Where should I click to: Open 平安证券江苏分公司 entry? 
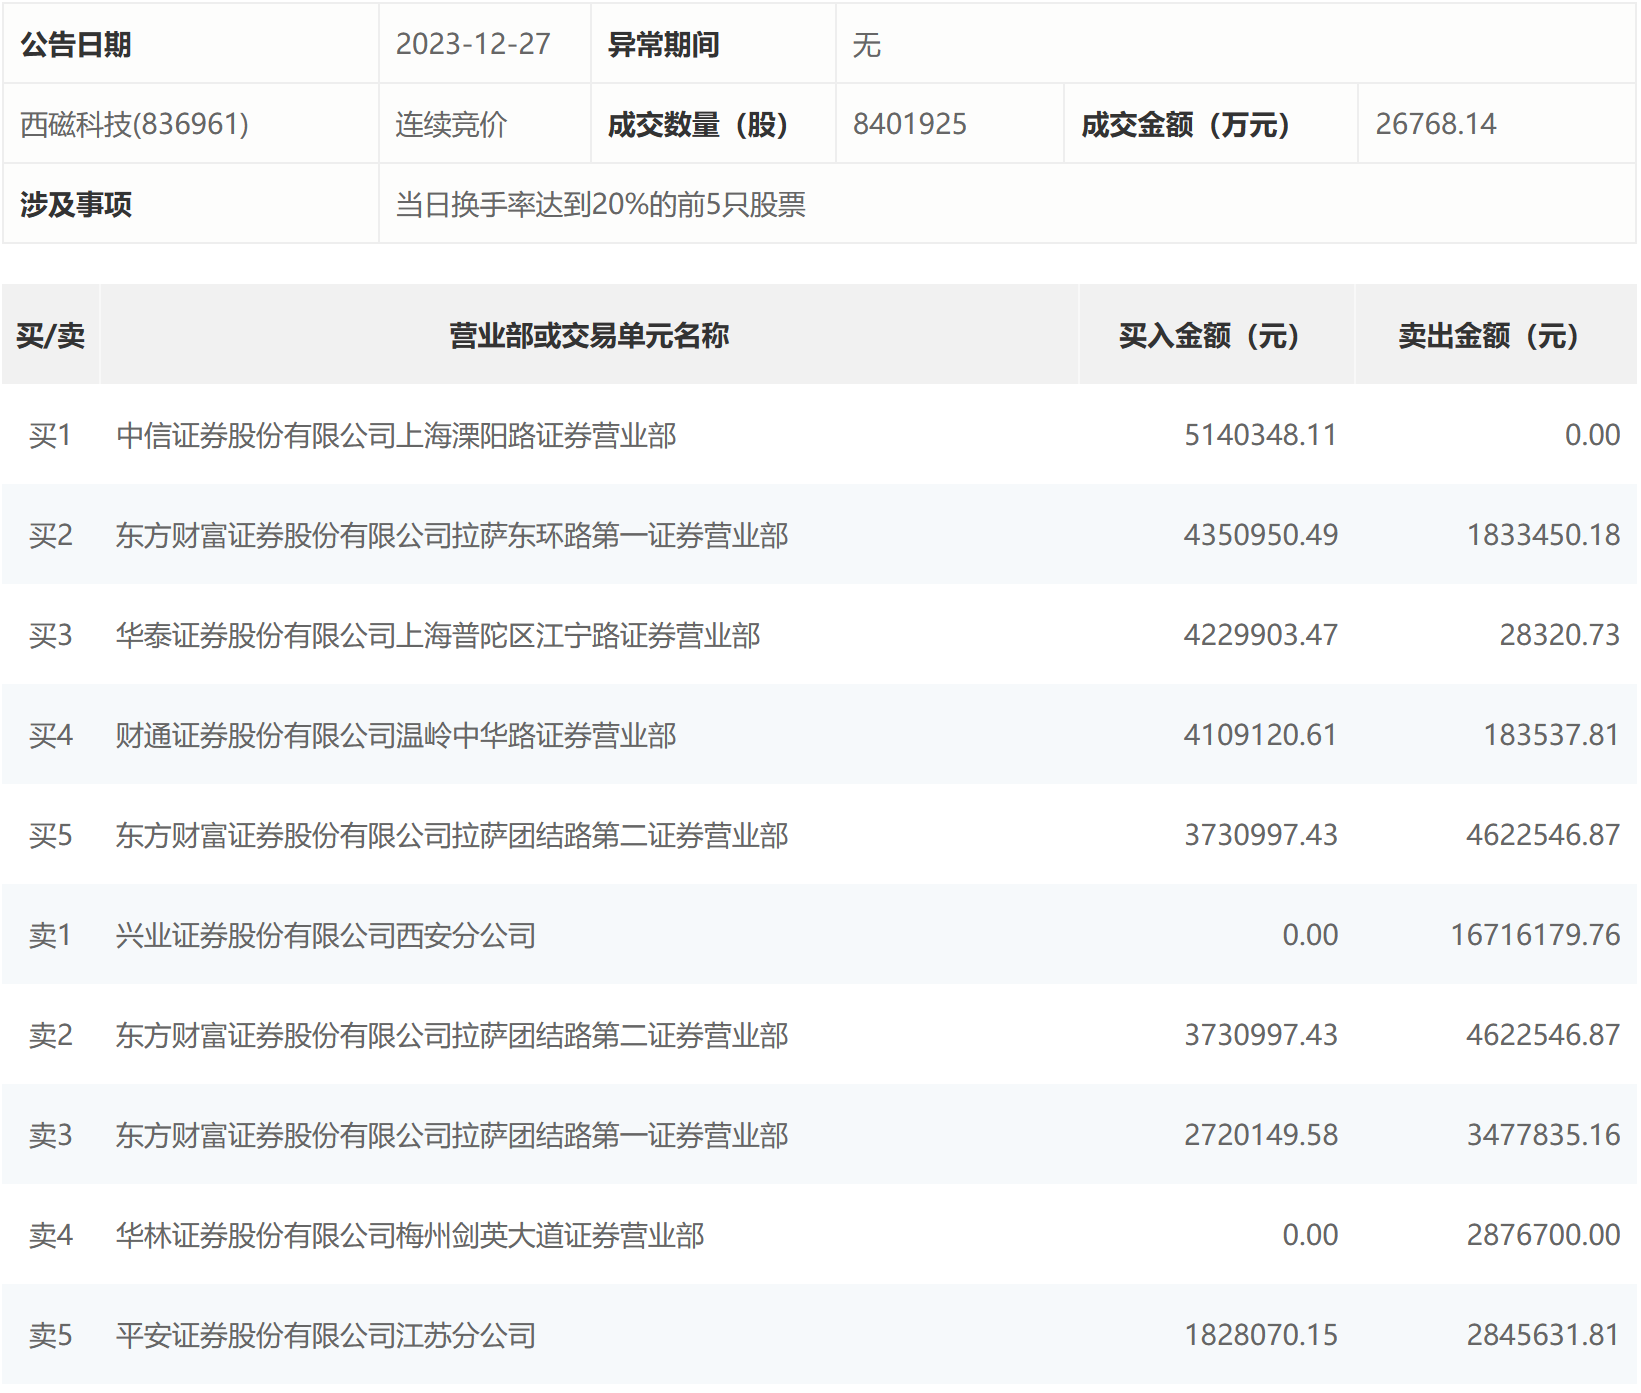[326, 1335]
